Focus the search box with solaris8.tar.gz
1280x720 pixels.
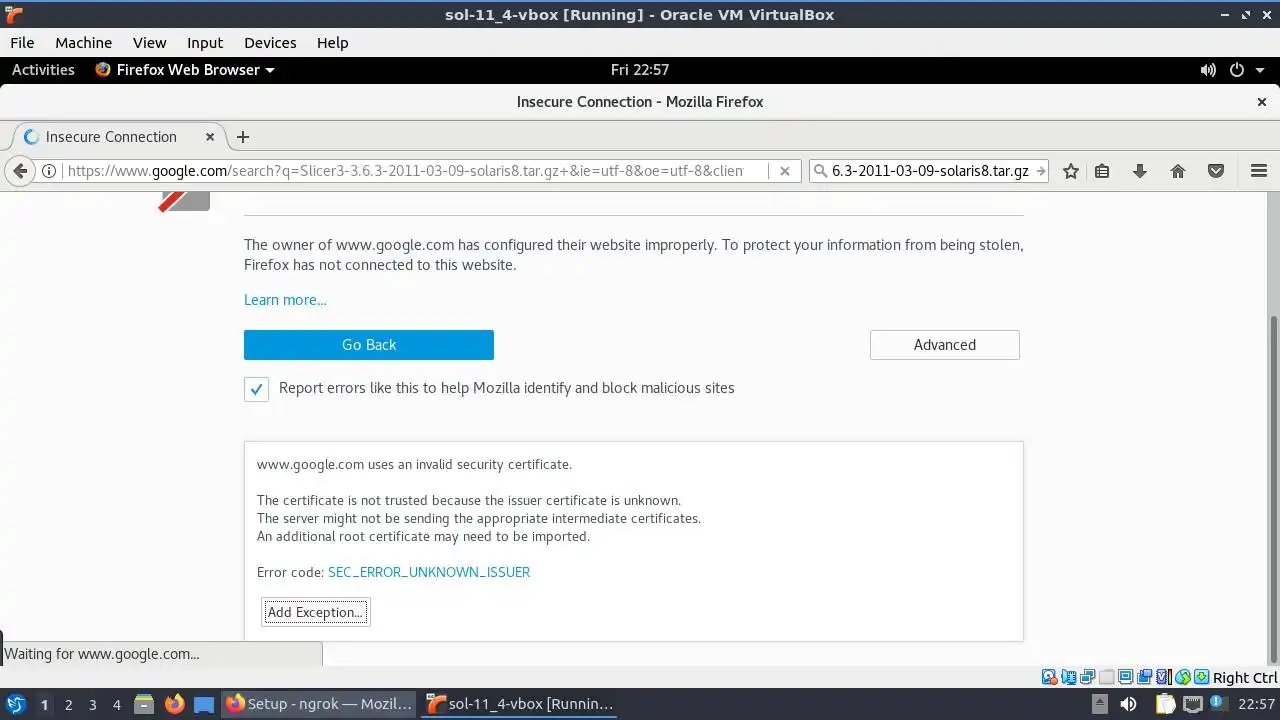pyautogui.click(x=930, y=171)
